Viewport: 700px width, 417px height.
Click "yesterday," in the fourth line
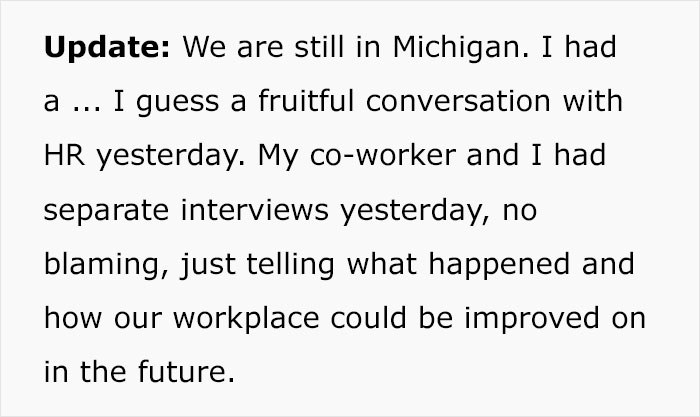415,210
